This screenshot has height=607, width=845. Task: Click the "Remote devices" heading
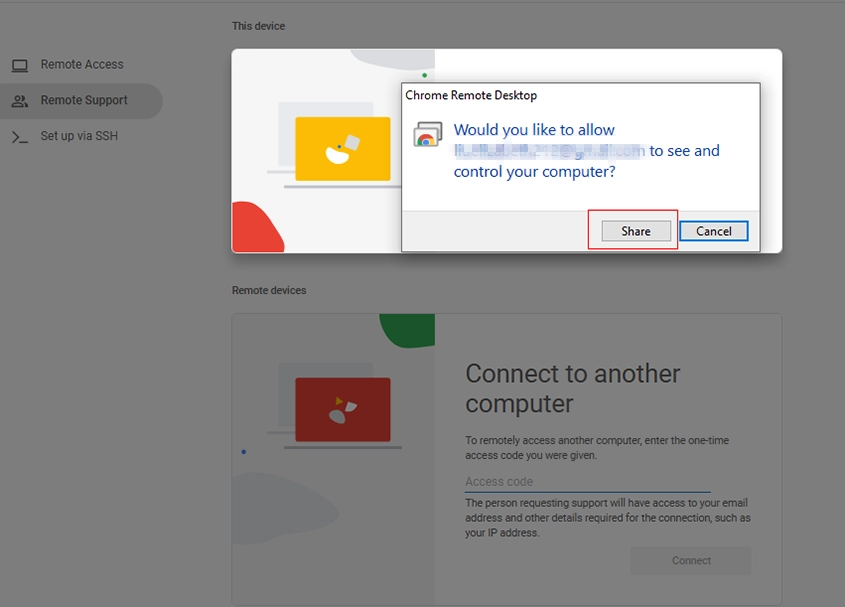pos(269,290)
